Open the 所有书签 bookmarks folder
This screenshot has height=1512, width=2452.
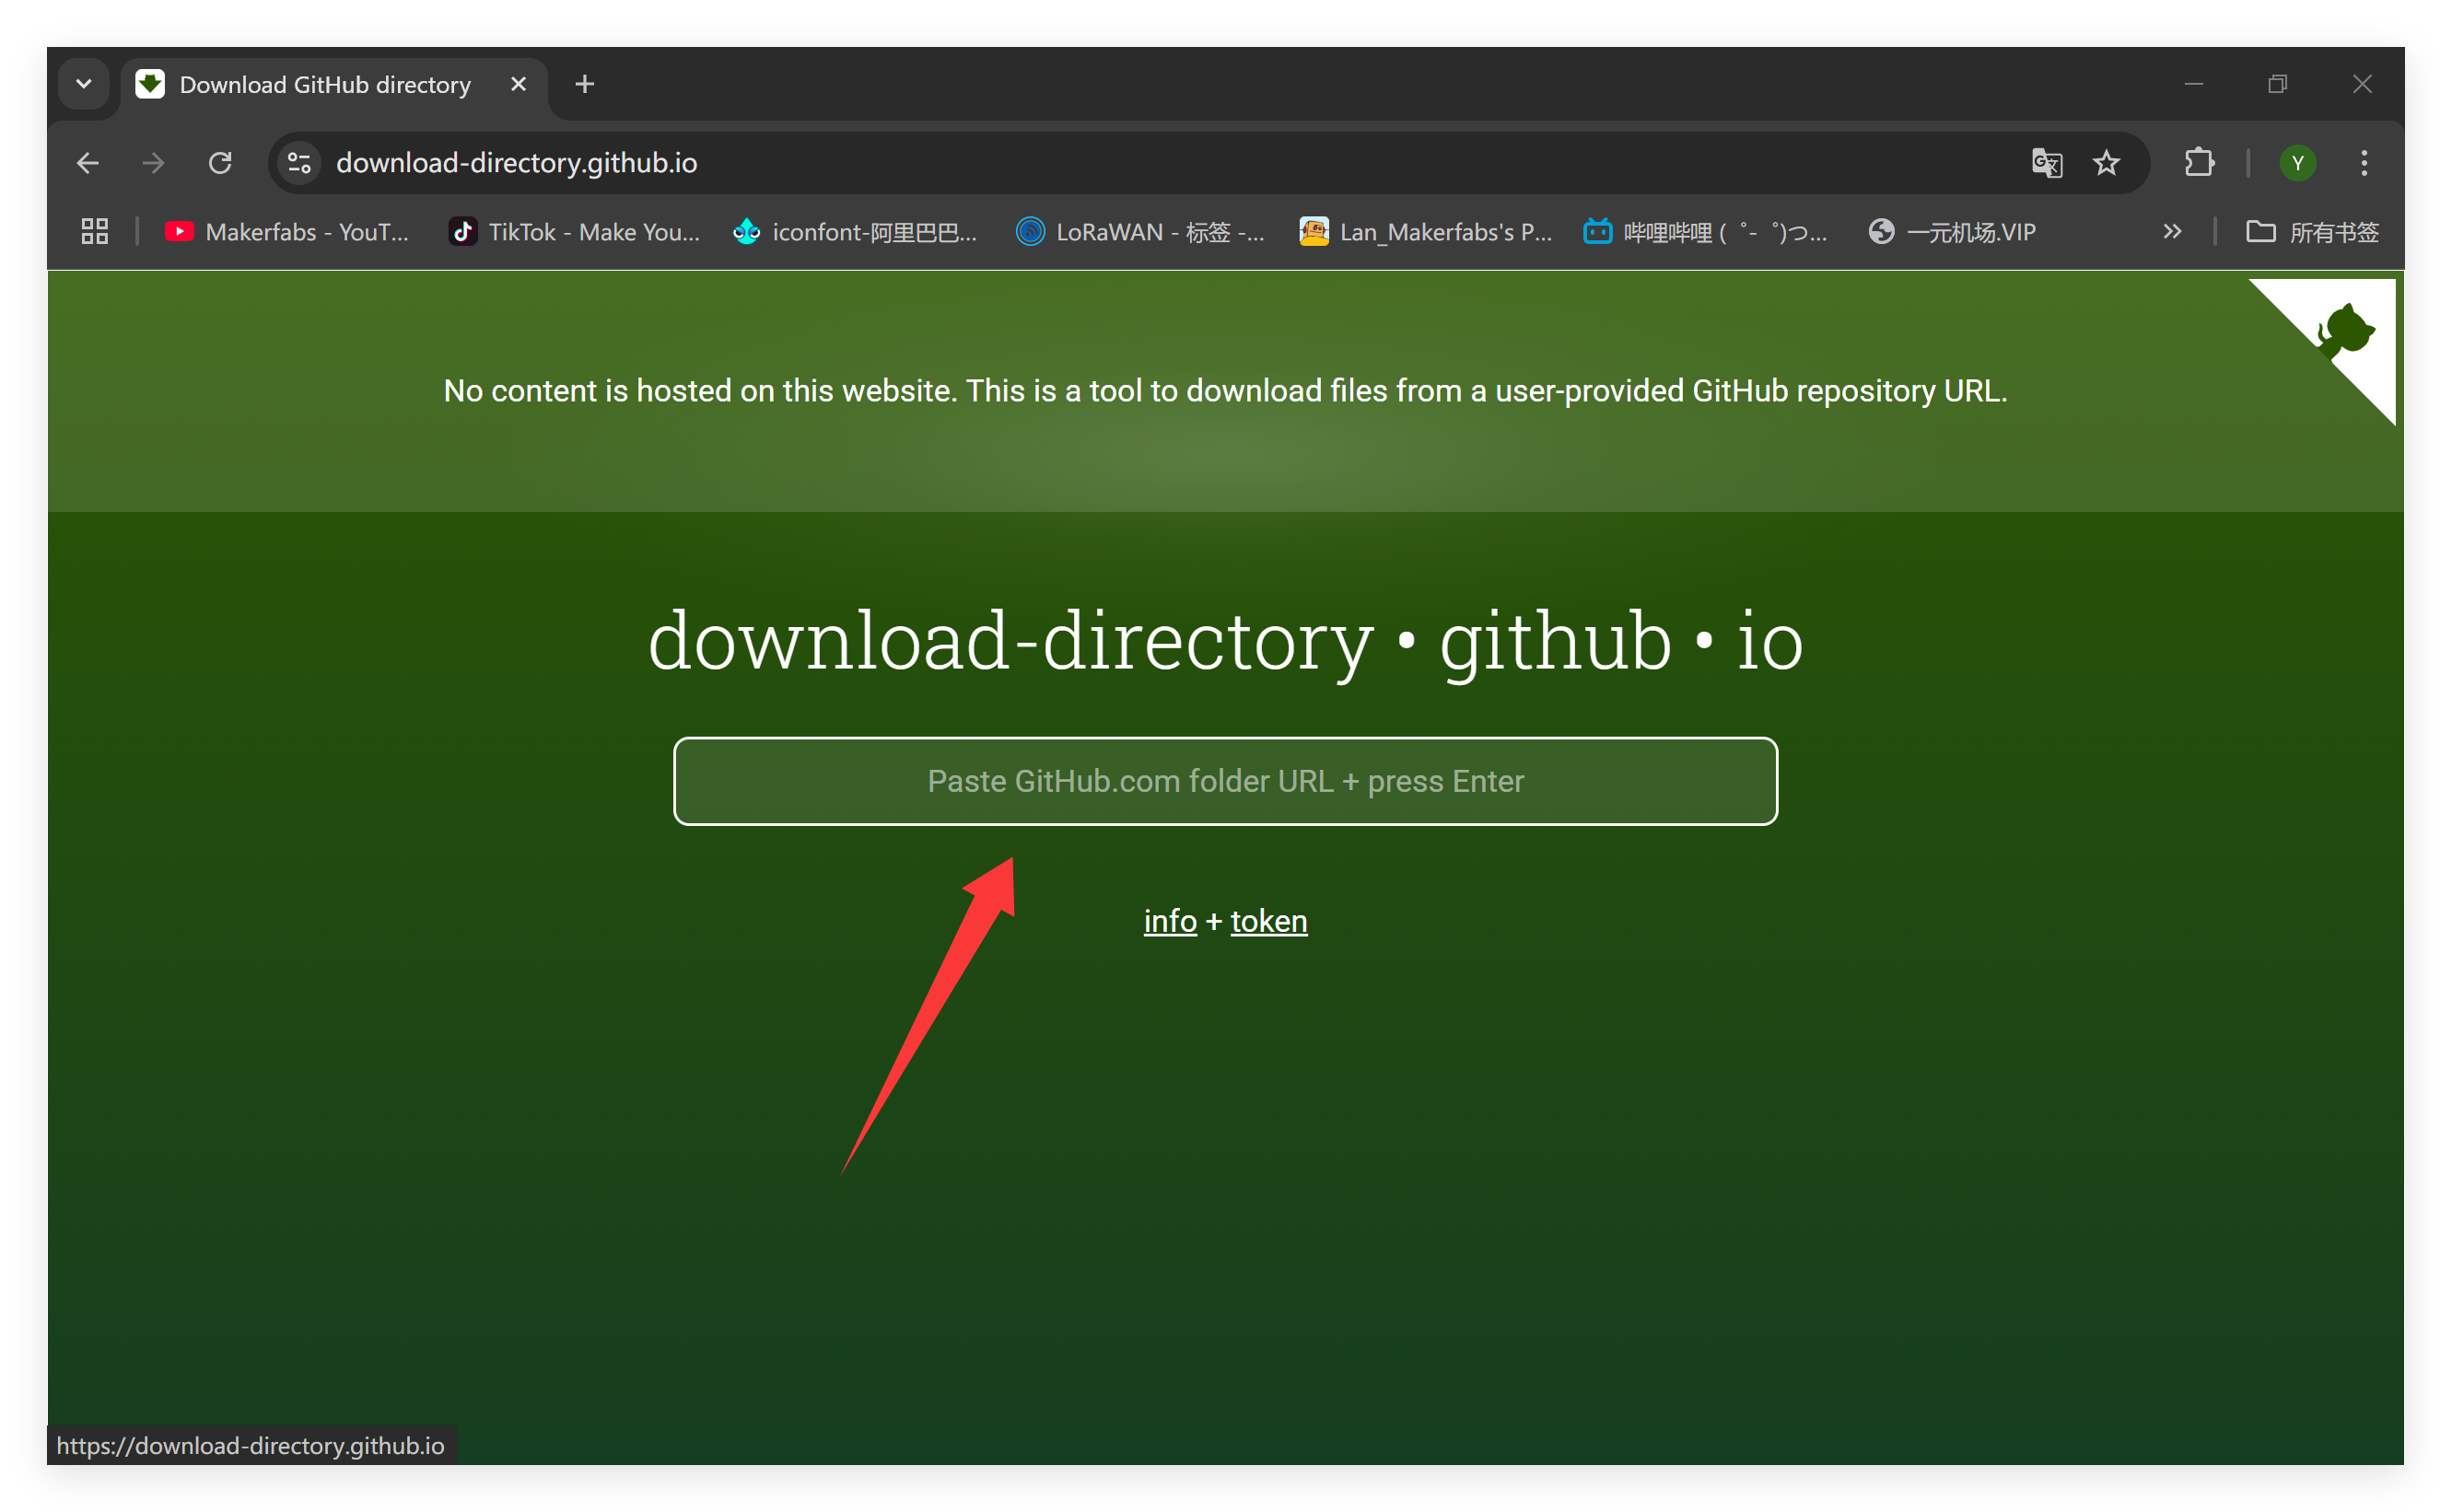click(2312, 232)
